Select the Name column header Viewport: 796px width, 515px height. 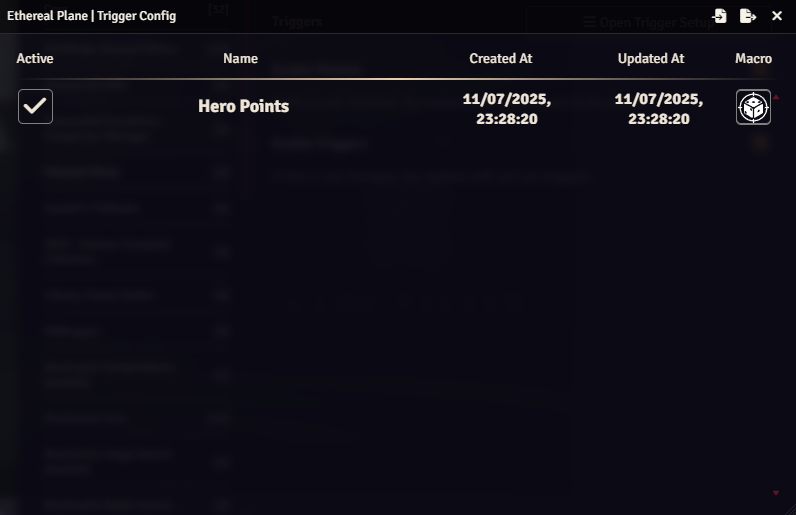241,59
